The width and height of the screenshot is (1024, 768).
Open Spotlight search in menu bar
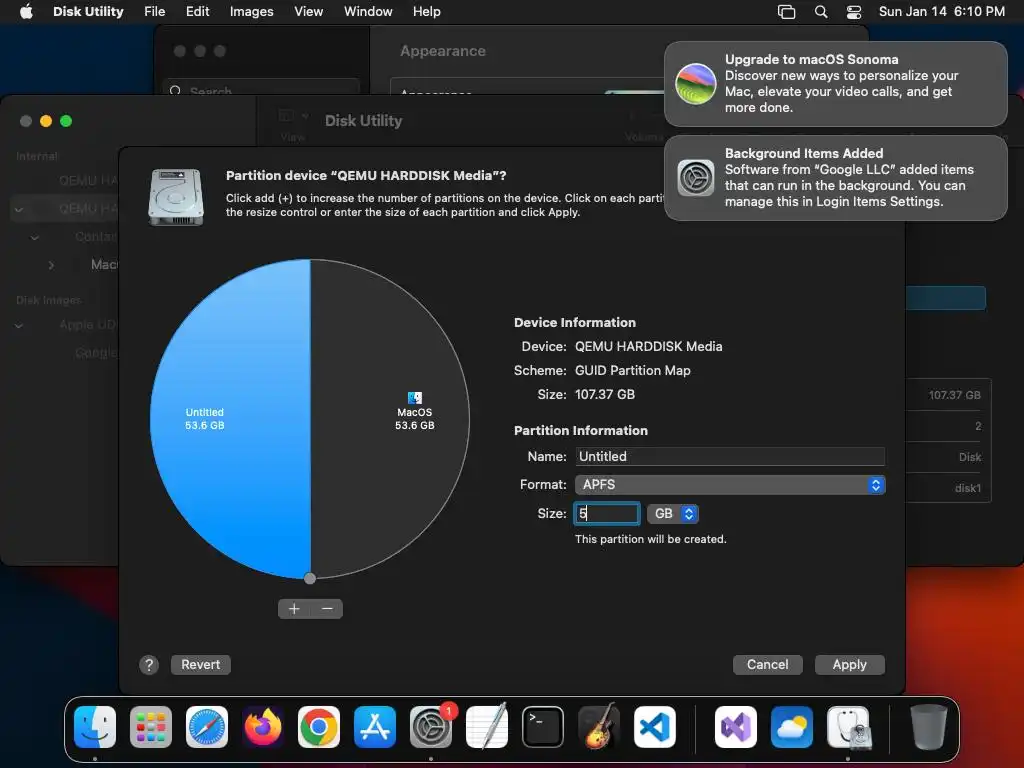pyautogui.click(x=821, y=12)
